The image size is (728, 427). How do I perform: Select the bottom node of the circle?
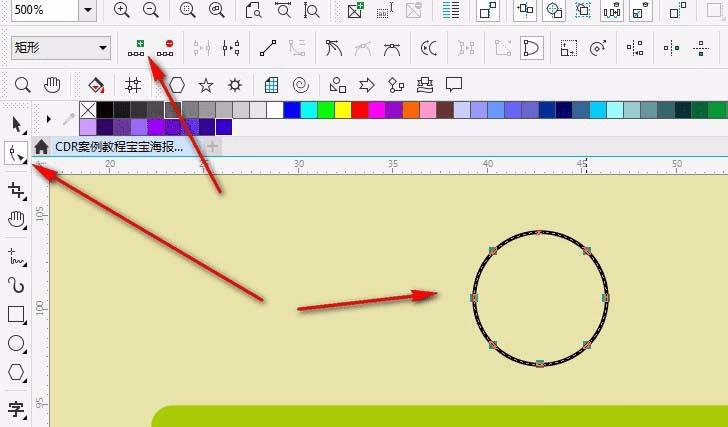point(540,363)
